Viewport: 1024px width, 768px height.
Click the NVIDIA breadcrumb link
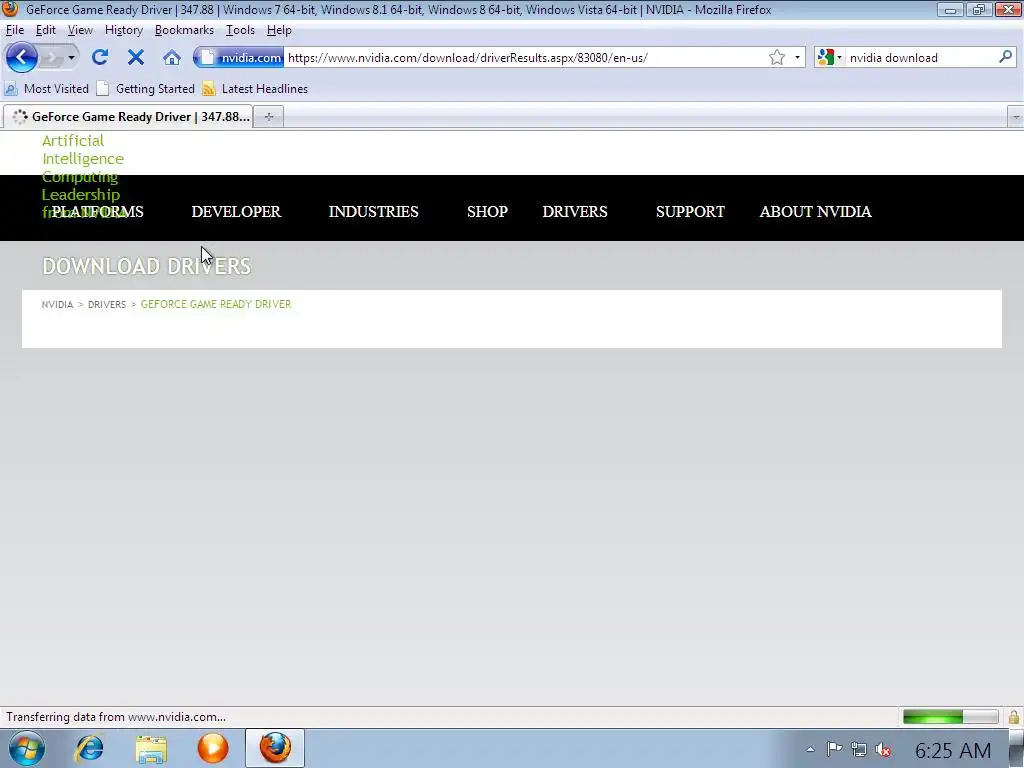coord(57,304)
